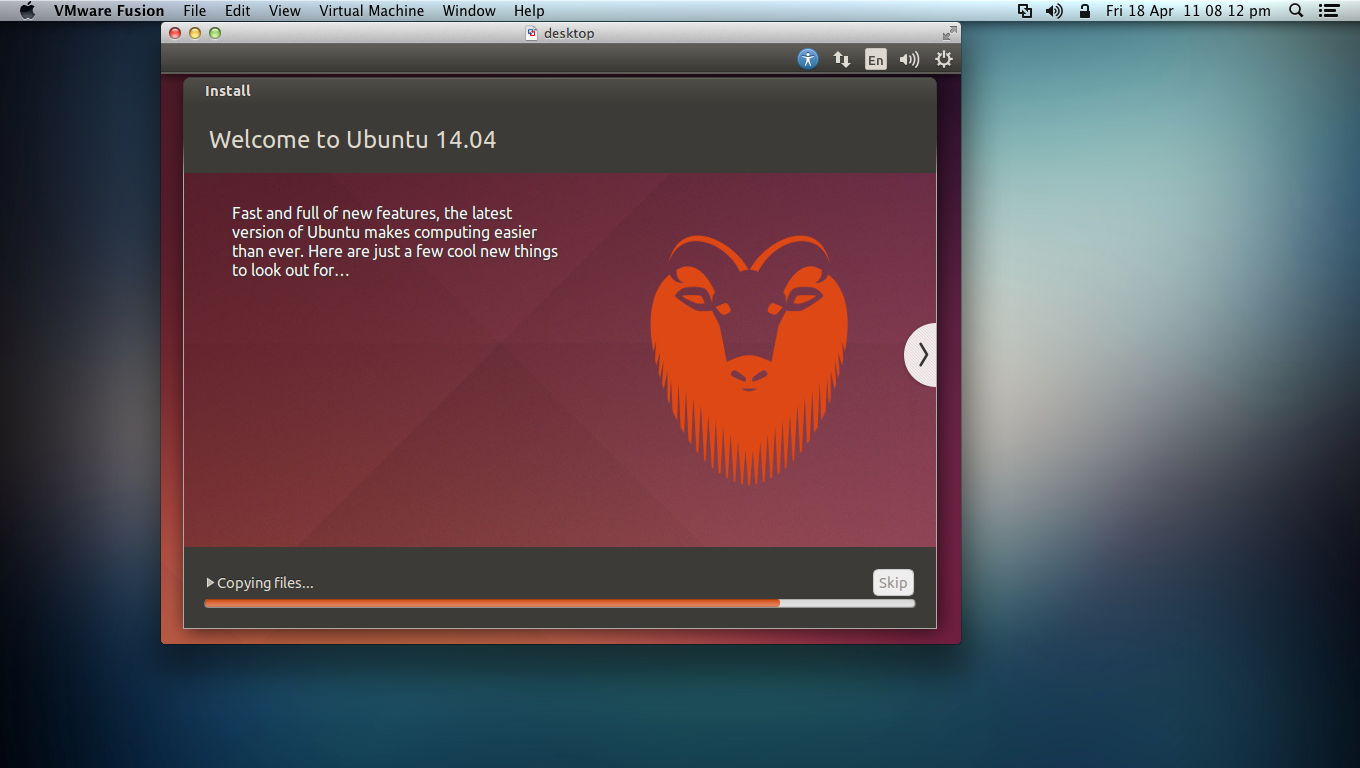Screen dimensions: 1360x768
Task: Open the macOS Notification Center icon
Action: coord(1328,11)
